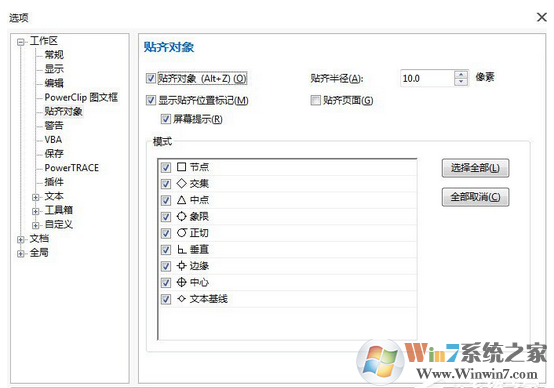This screenshot has height=388, width=554.
Task: Toggle 贴齐对象 (Alt+Z) checkbox
Action: 151,78
